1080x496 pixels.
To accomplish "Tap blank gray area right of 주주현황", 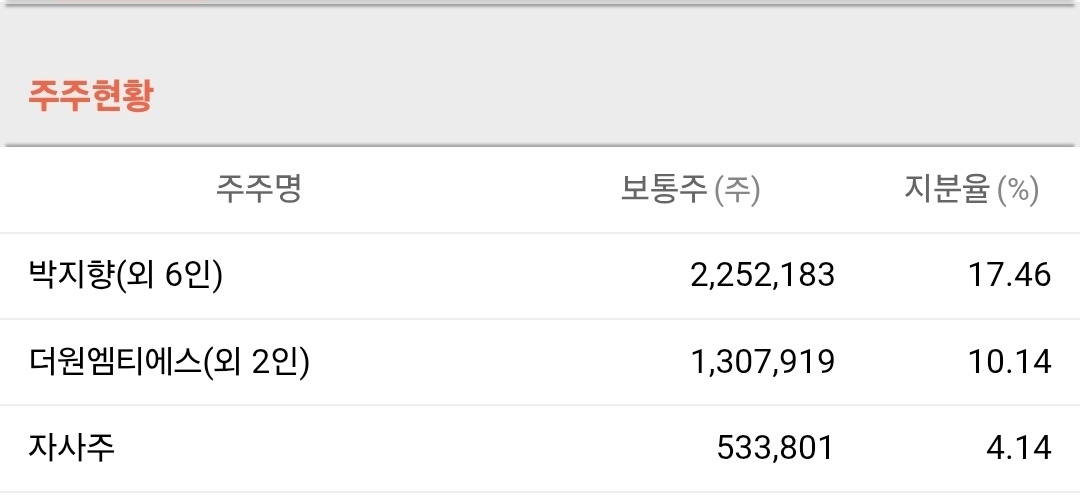I will pos(600,96).
